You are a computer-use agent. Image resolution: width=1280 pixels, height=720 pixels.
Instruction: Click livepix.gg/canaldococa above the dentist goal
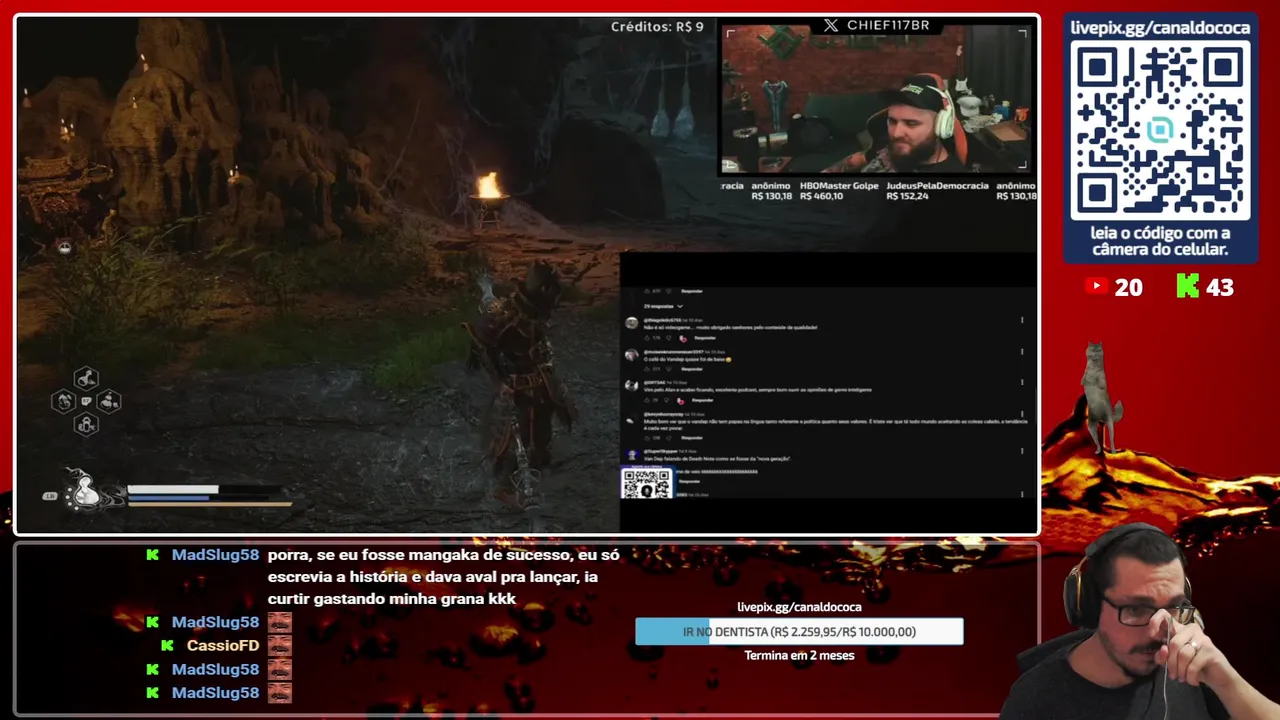pos(799,607)
